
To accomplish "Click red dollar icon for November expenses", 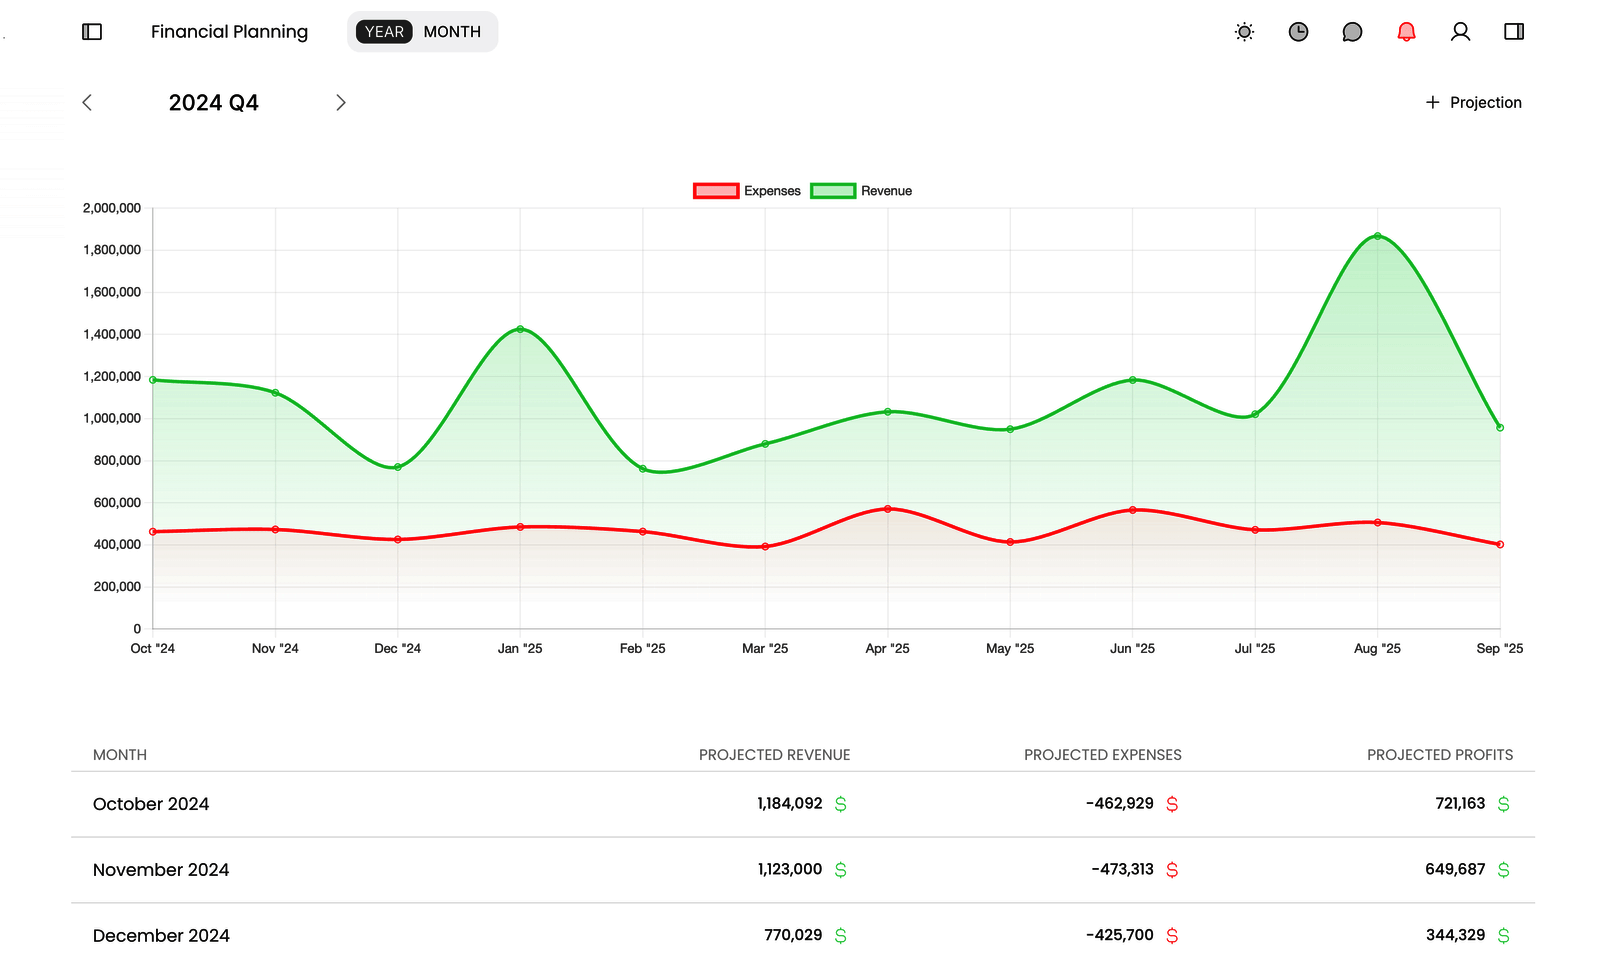I will coord(1172,870).
